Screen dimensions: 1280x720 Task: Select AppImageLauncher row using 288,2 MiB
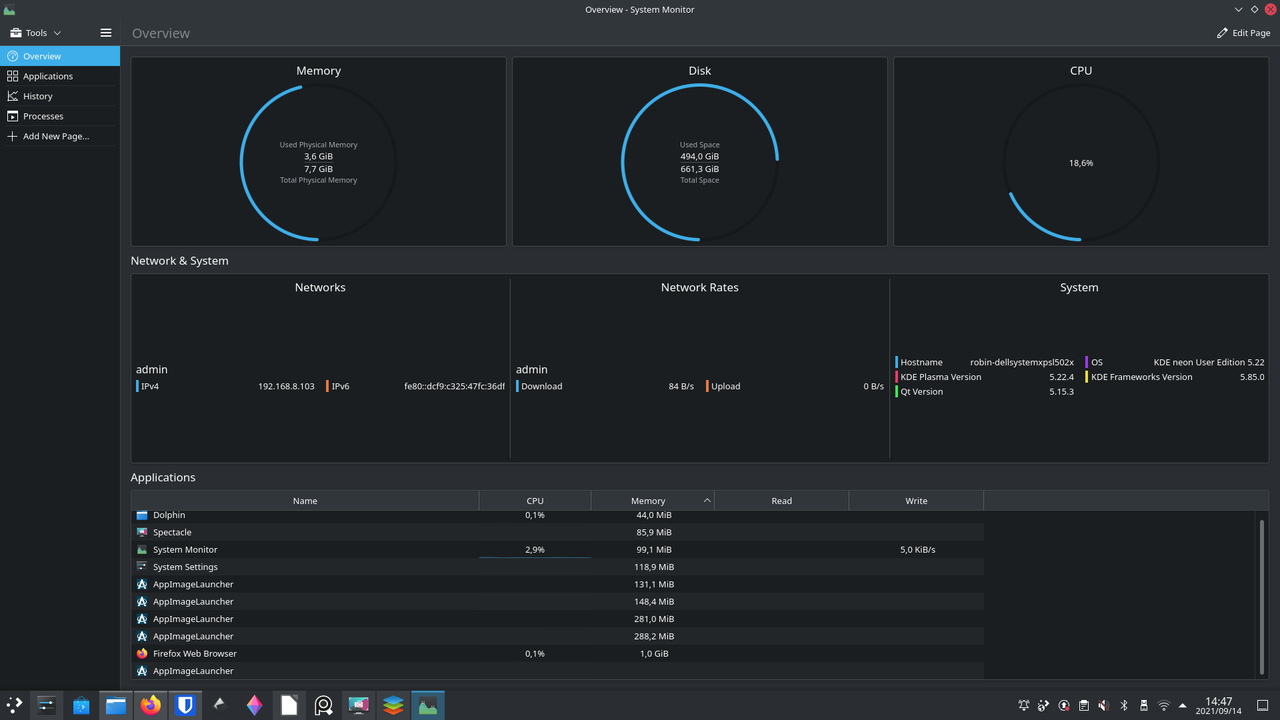coord(557,636)
